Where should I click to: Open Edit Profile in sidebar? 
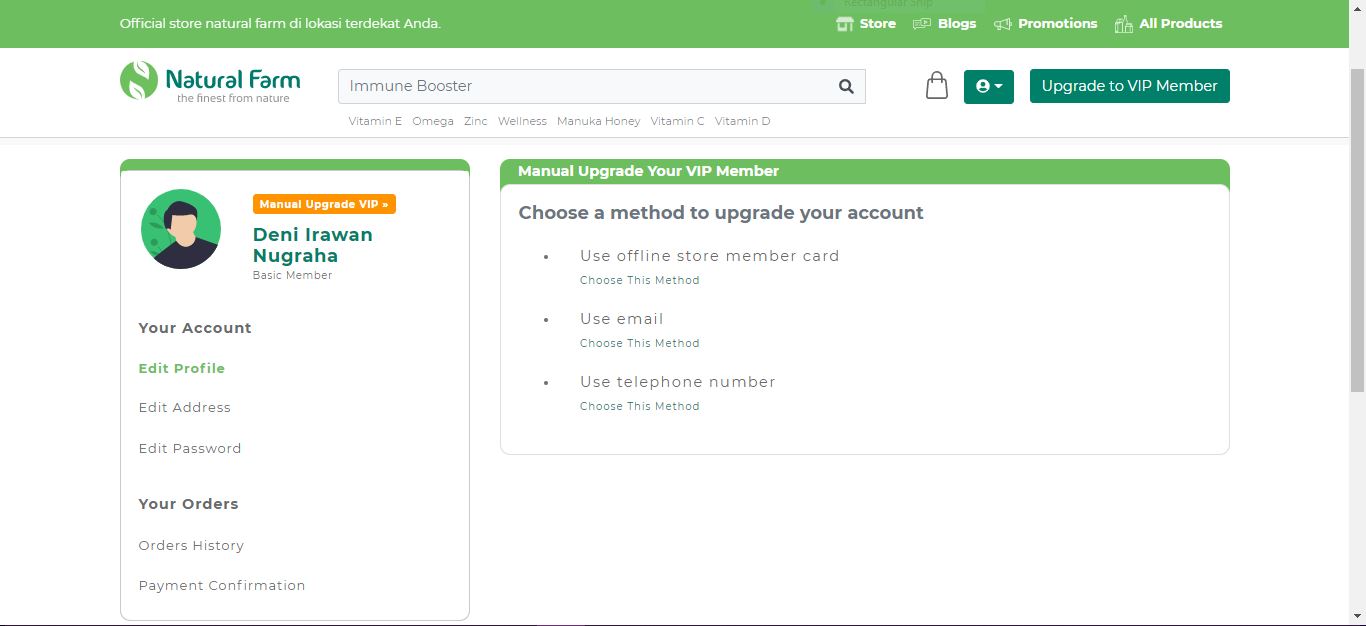point(181,368)
